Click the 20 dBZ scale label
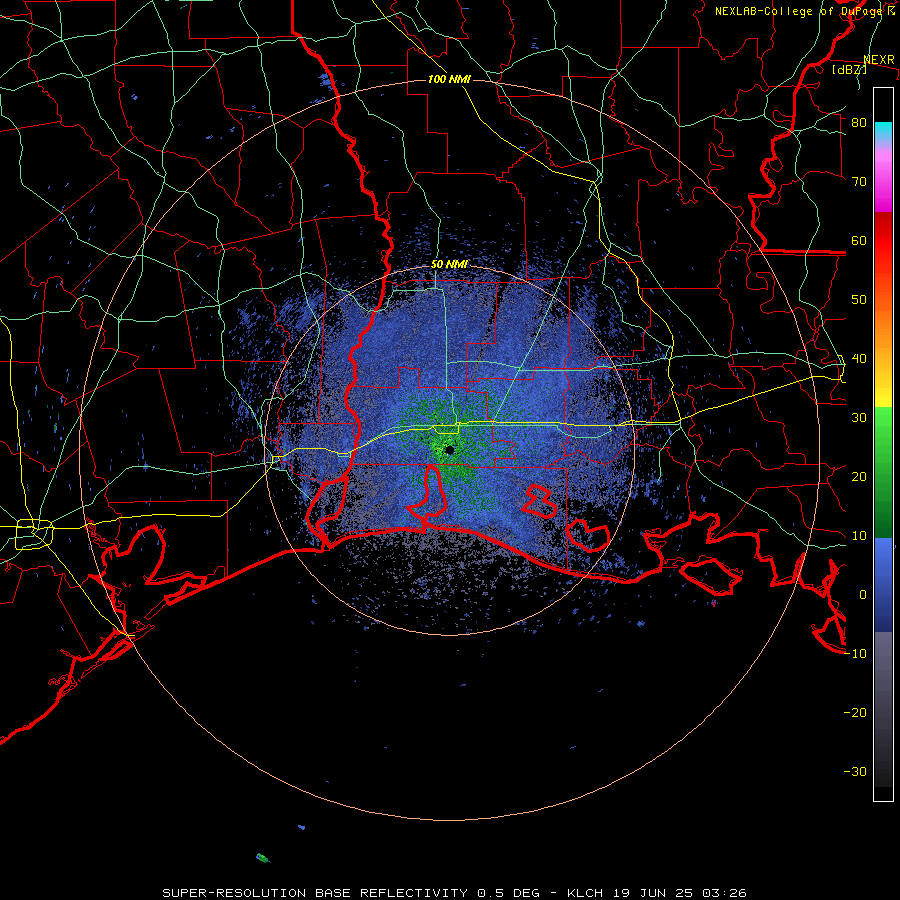 pyautogui.click(x=859, y=476)
